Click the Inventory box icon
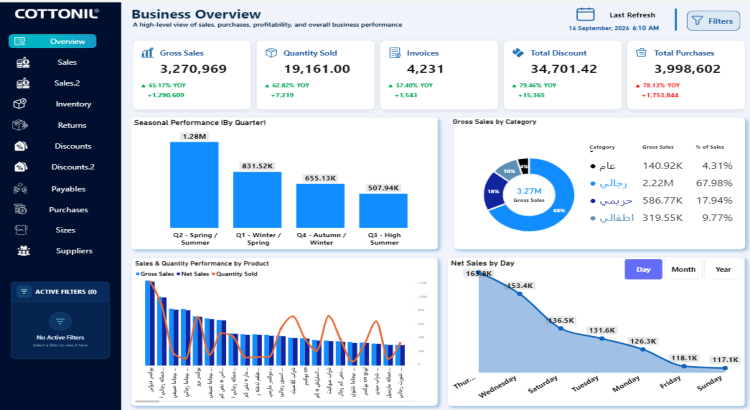Image resolution: width=750 pixels, height=410 pixels. click(x=20, y=104)
